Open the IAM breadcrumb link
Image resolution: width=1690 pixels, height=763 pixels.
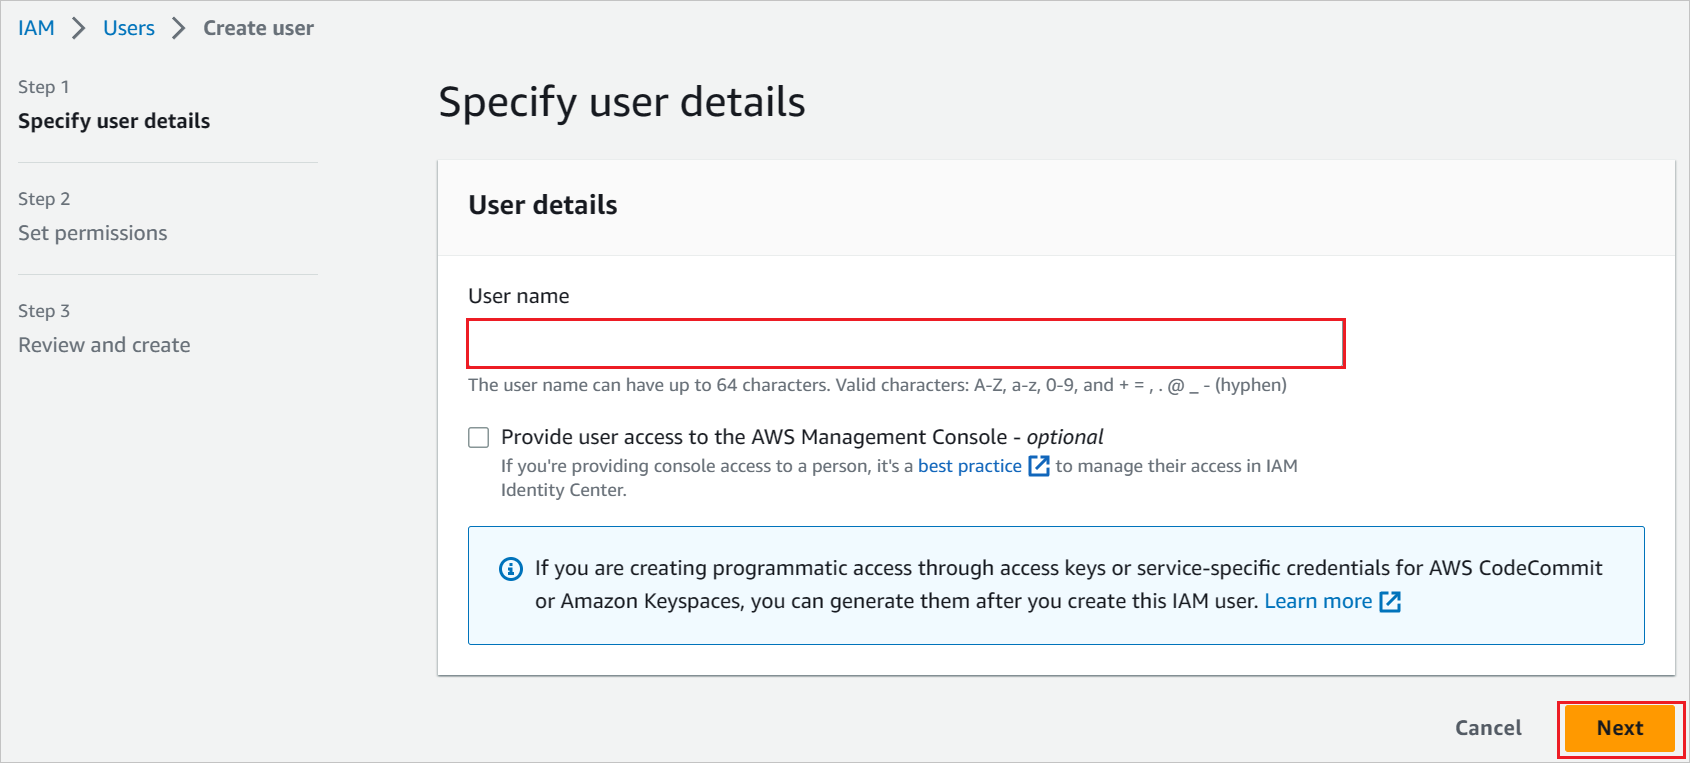[x=36, y=28]
